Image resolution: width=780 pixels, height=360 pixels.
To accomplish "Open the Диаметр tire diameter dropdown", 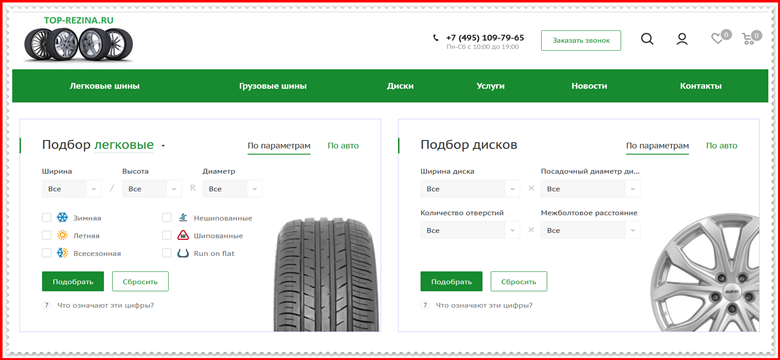I will [232, 189].
